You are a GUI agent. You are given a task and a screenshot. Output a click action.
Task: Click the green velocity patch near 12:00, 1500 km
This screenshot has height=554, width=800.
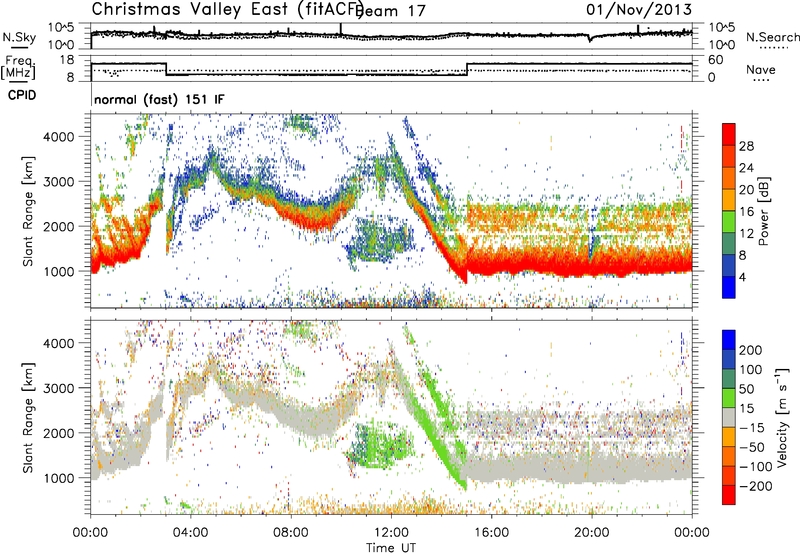click(380, 444)
